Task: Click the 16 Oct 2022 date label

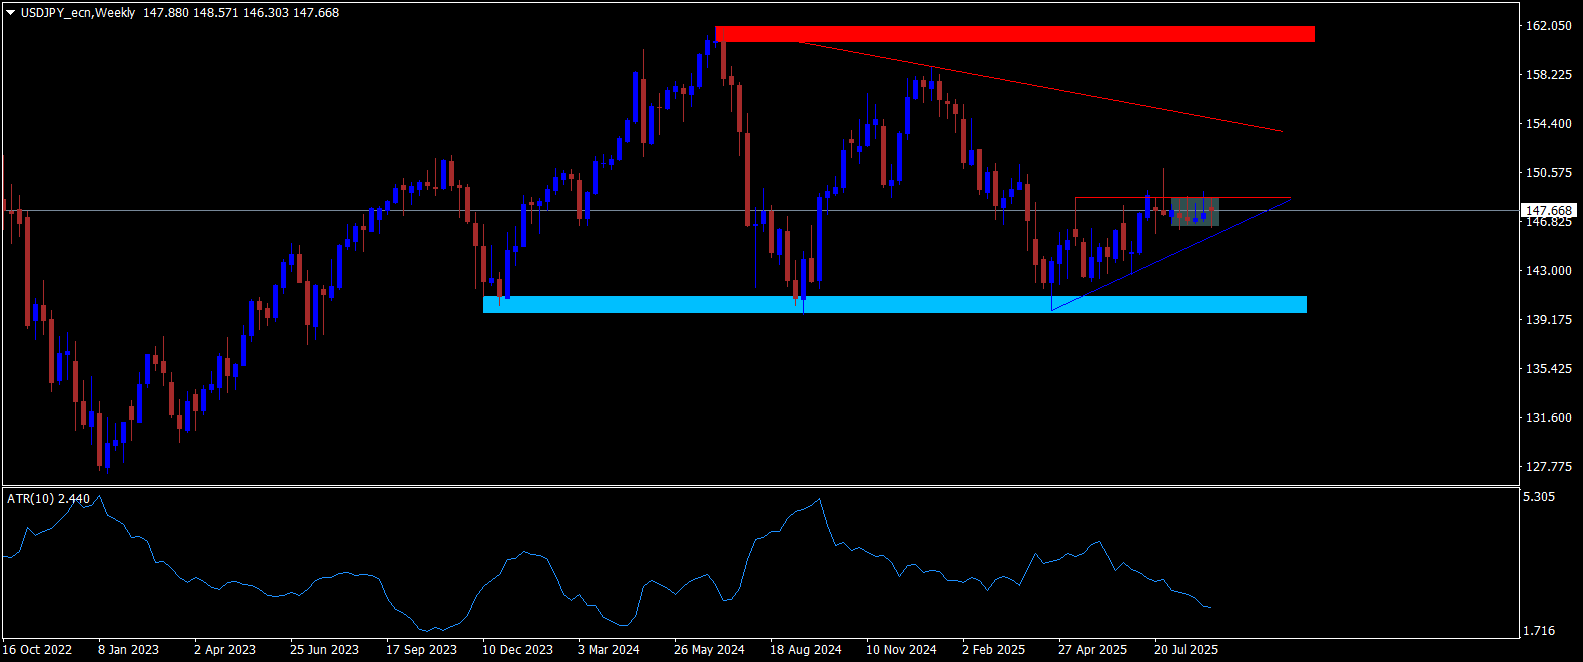Action: (37, 650)
